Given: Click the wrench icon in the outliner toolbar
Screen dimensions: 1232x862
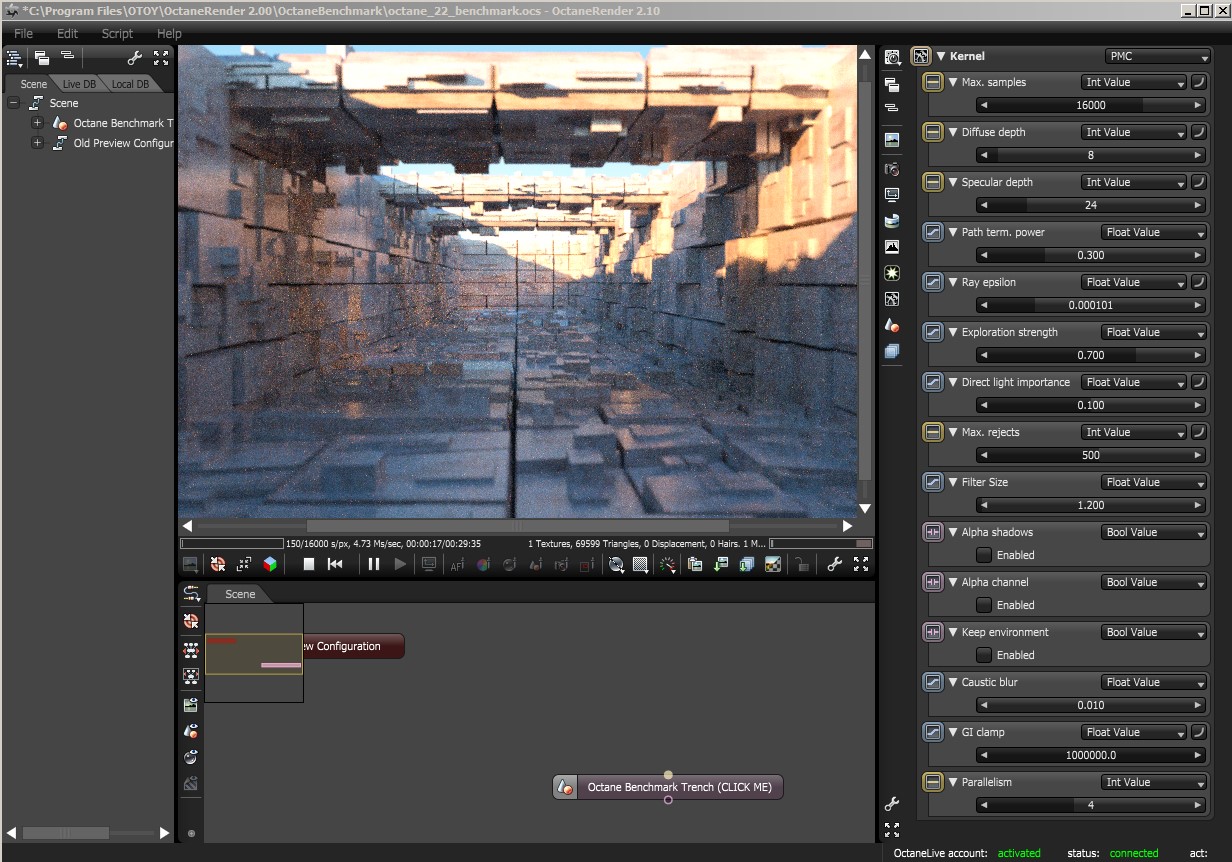Looking at the screenshot, I should [x=135, y=58].
